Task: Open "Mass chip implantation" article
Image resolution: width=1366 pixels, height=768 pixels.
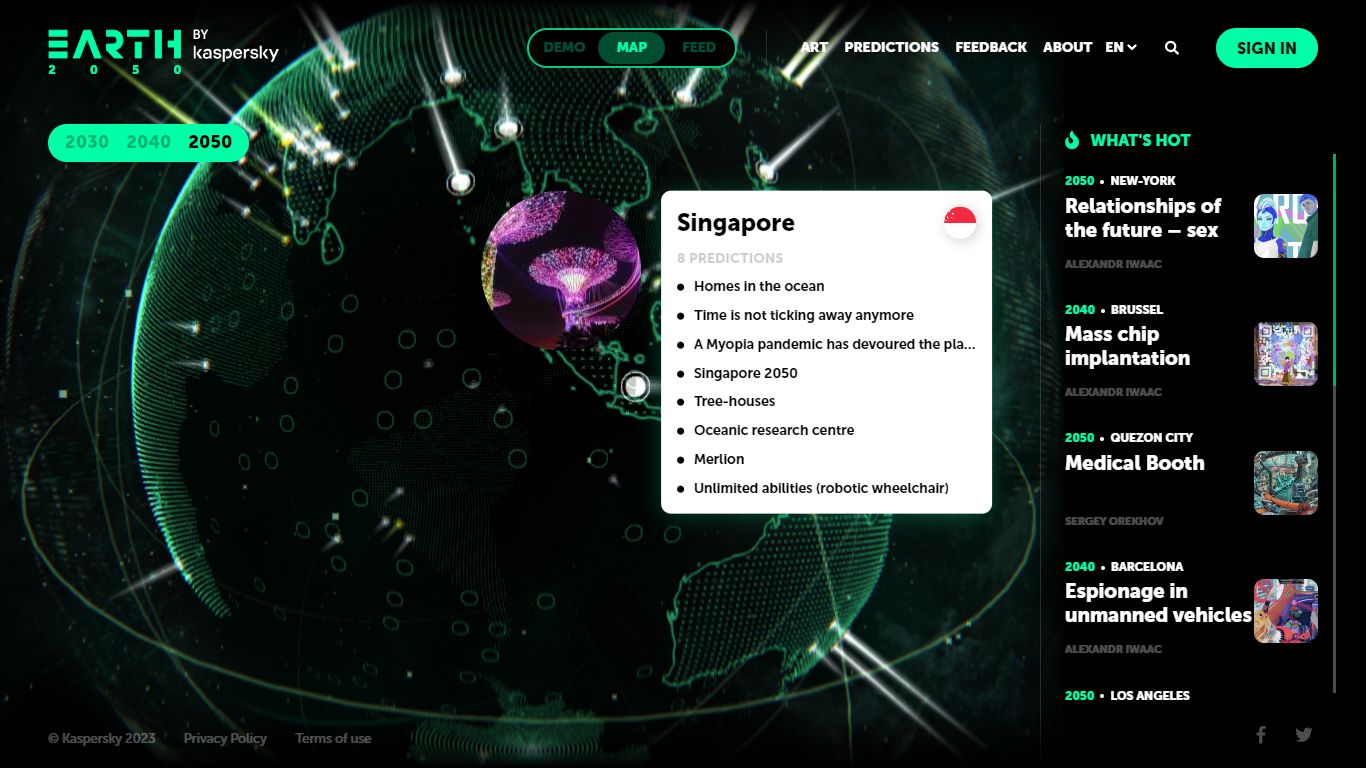Action: pyautogui.click(x=1127, y=346)
